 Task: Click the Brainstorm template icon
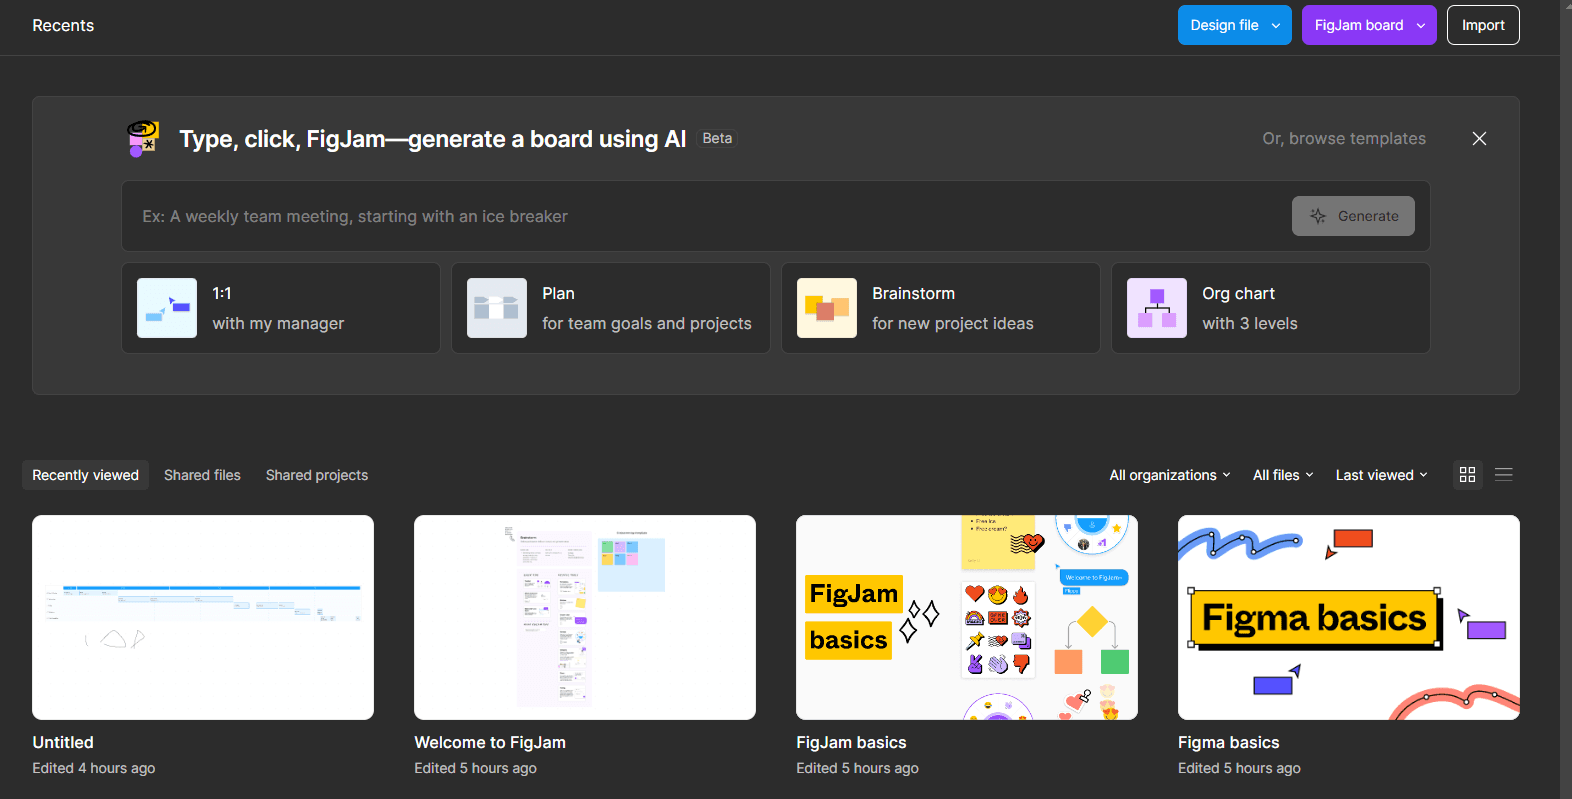827,308
